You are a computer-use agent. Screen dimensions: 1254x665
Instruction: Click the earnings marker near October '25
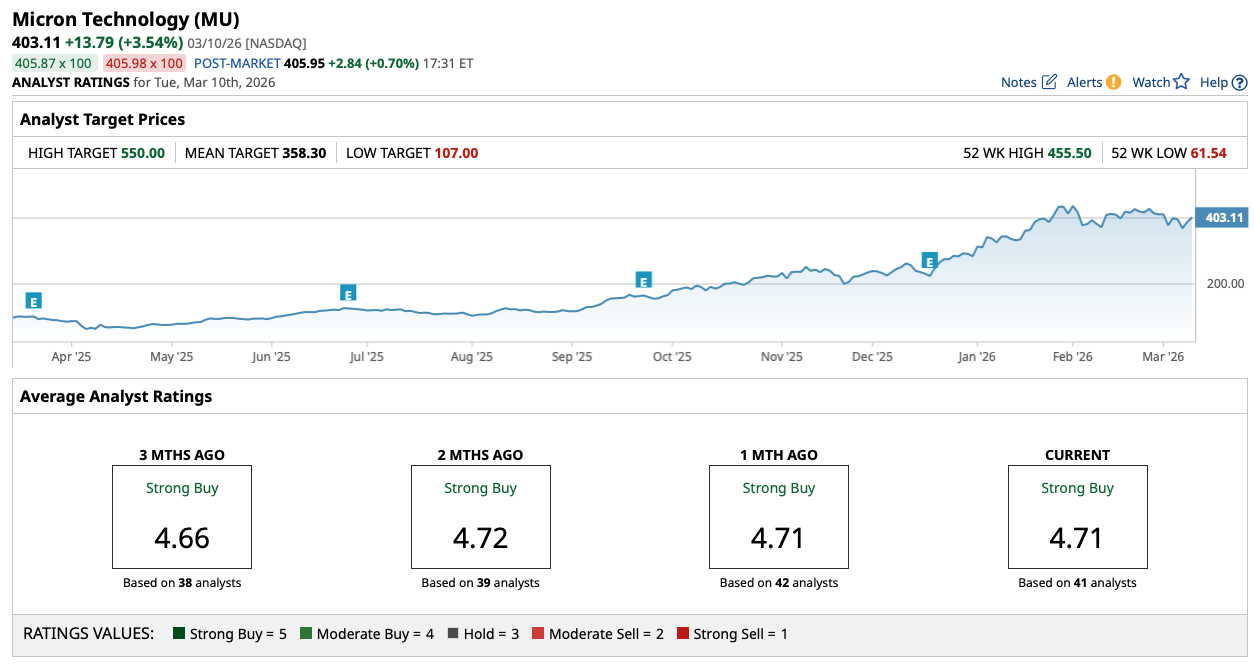click(643, 280)
